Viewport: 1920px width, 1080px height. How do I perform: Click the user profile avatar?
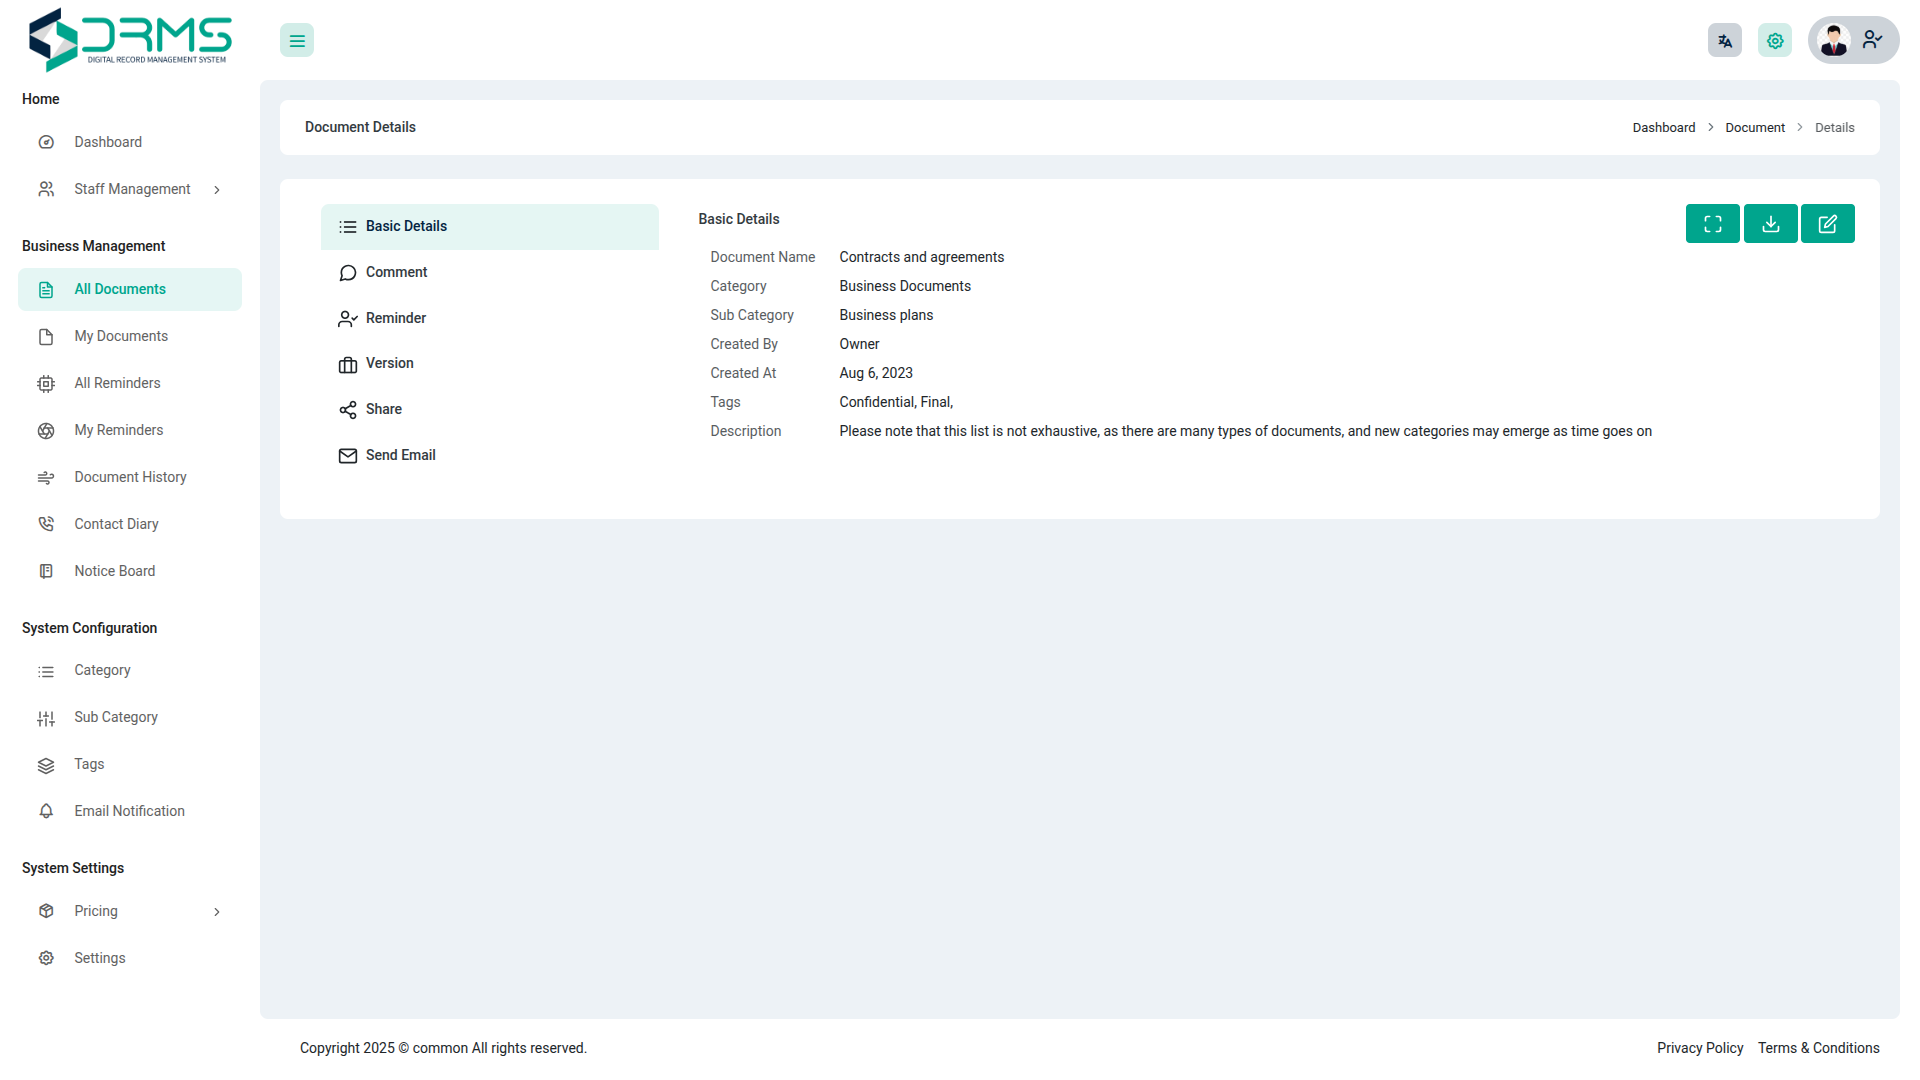coord(1833,41)
